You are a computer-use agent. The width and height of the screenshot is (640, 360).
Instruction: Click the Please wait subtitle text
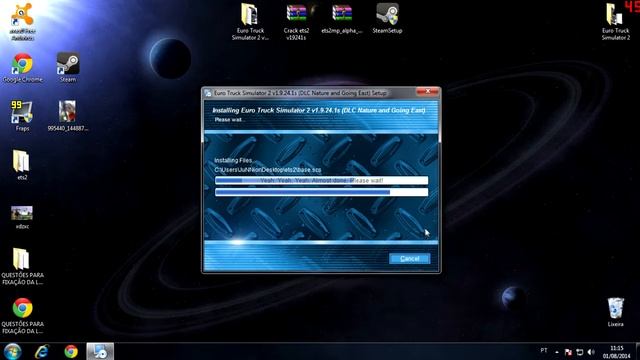click(230, 120)
